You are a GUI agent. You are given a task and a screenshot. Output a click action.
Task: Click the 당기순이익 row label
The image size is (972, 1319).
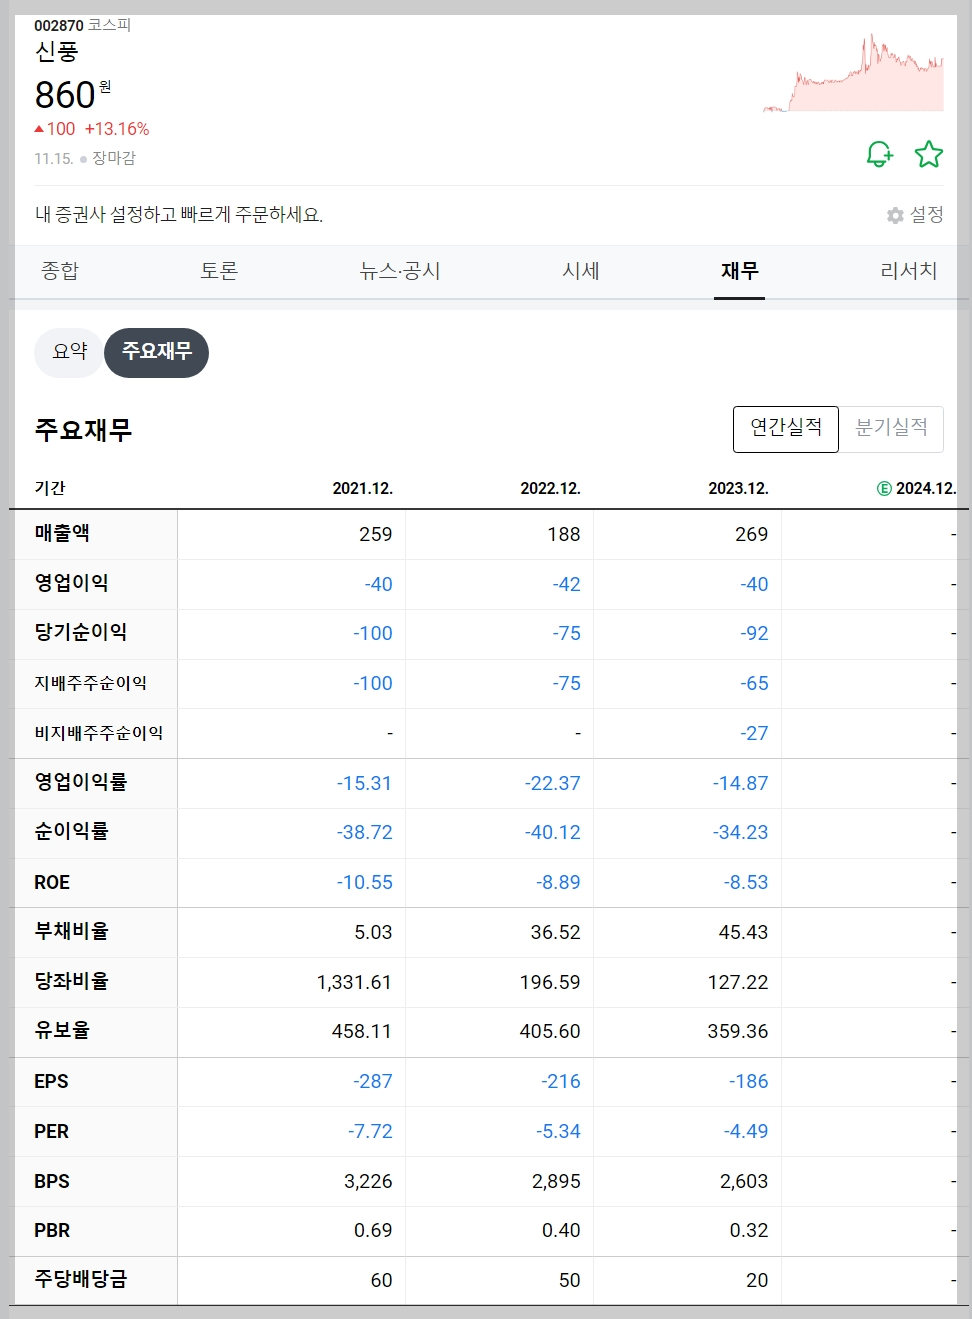pos(81,633)
